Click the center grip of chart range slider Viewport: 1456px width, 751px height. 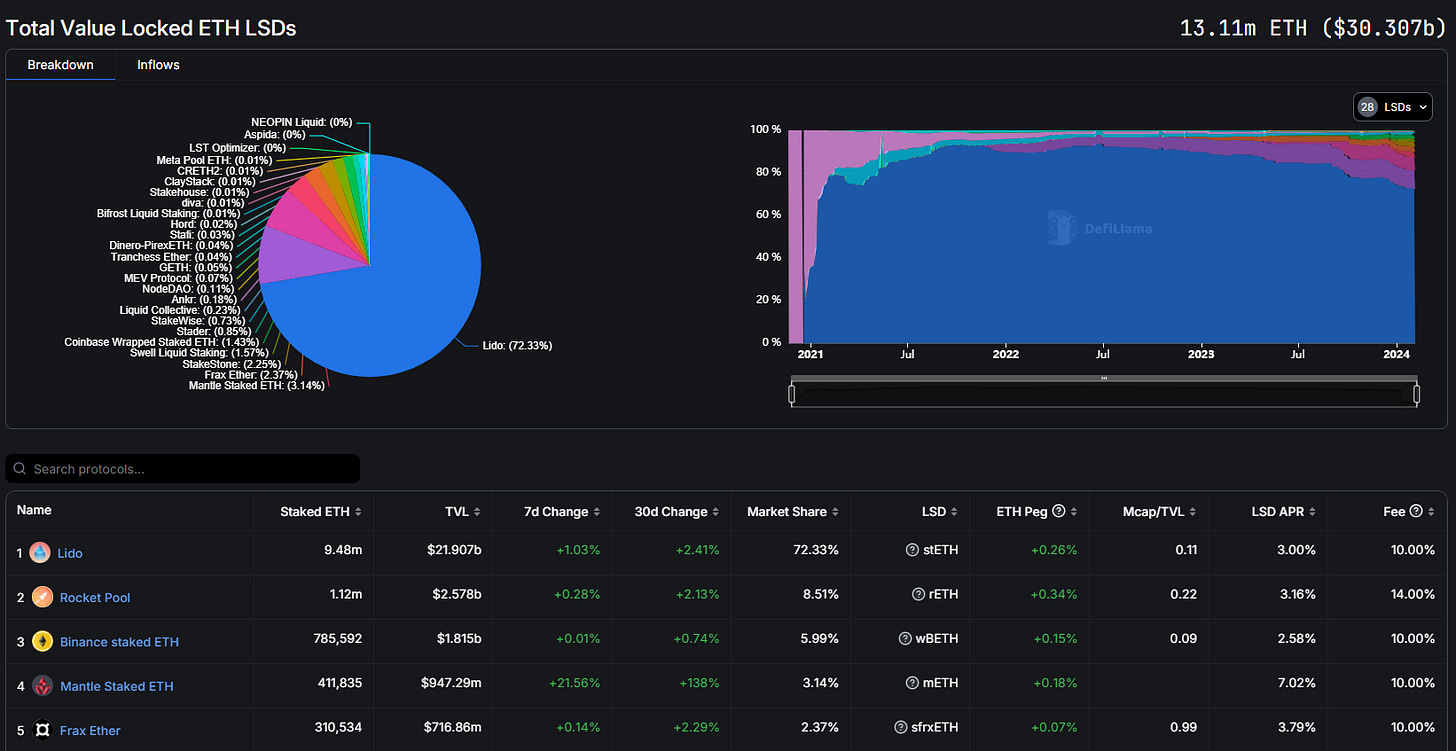[x=1104, y=378]
